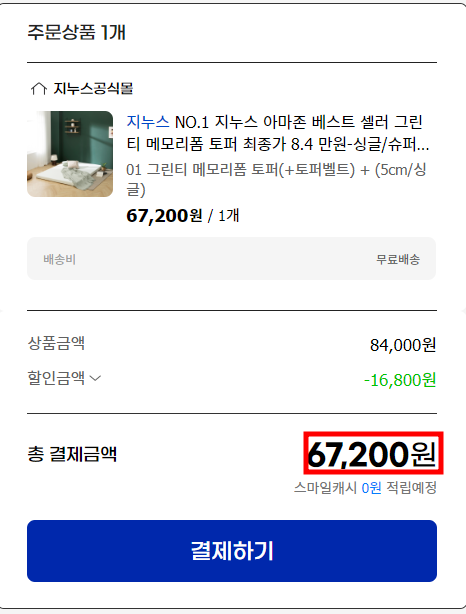The width and height of the screenshot is (466, 614).
Task: Click the home icon beside 지누스공식몰
Action: [39, 88]
